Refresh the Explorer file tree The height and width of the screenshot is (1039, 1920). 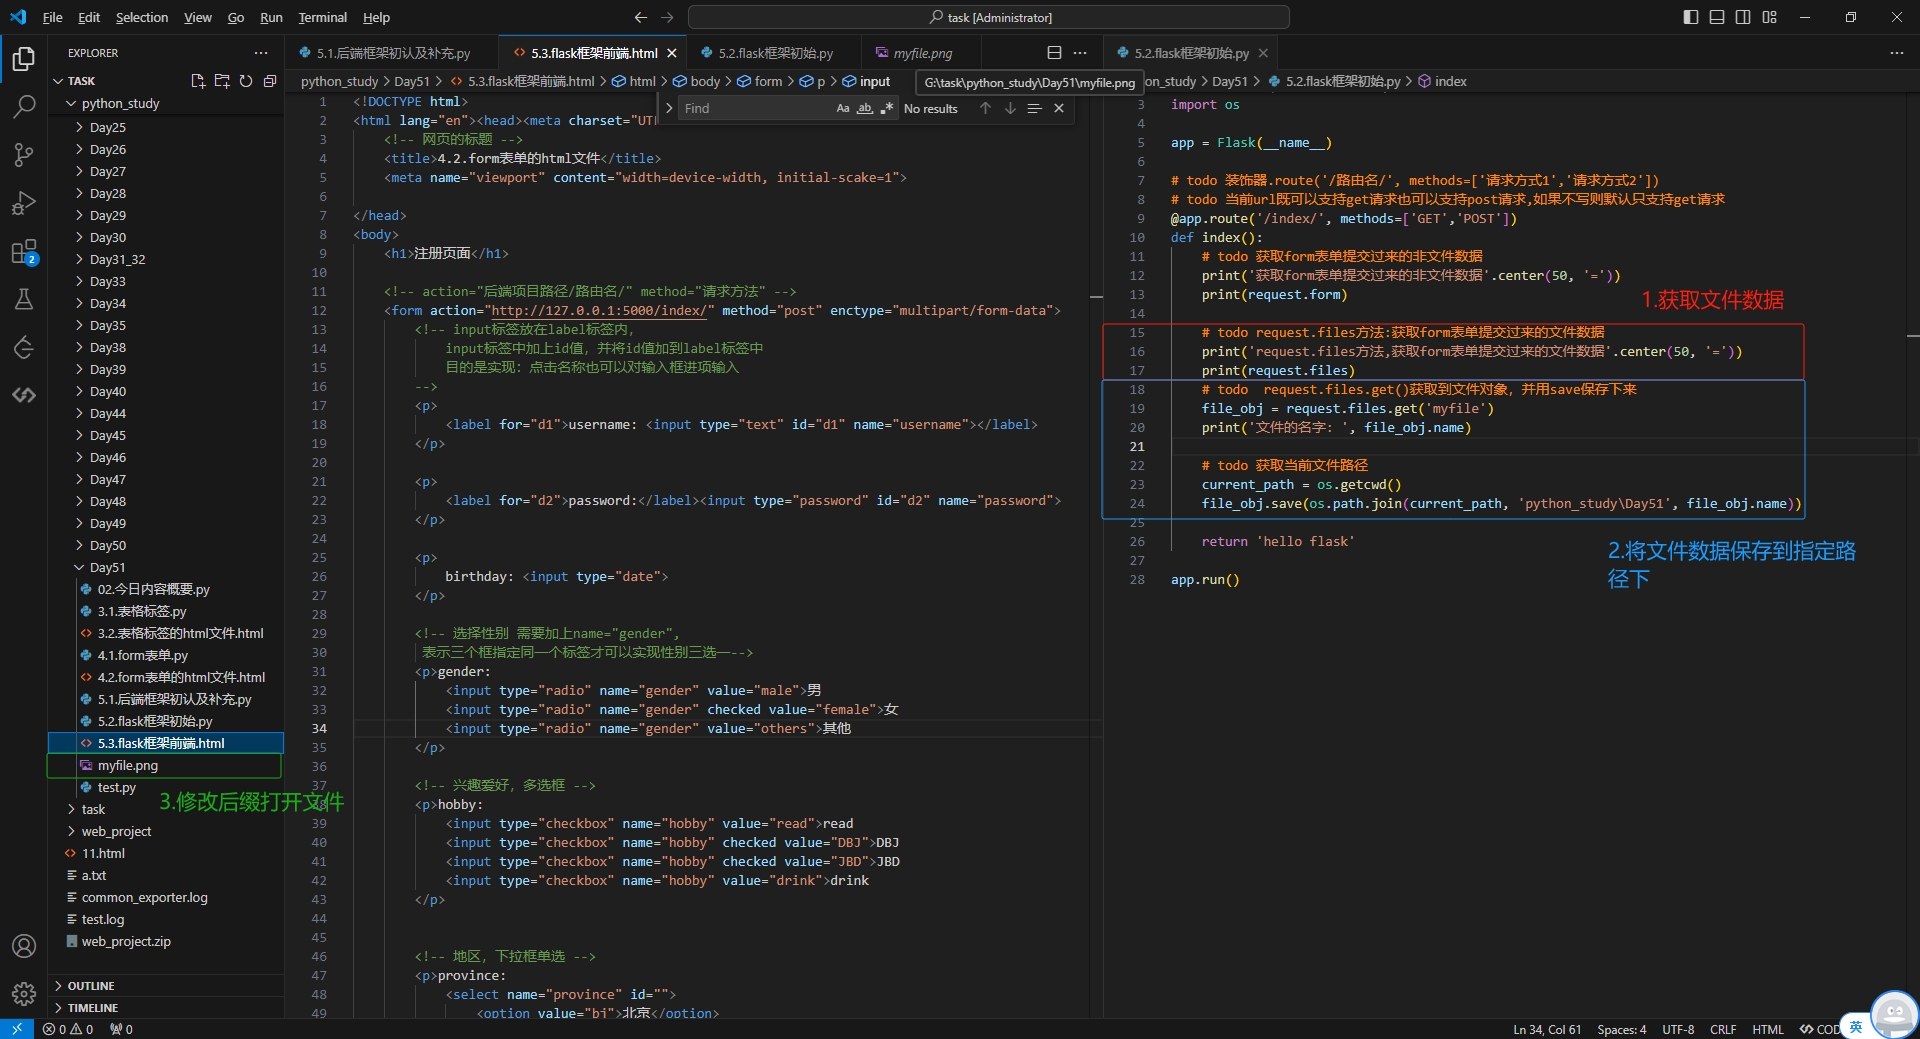(x=246, y=81)
